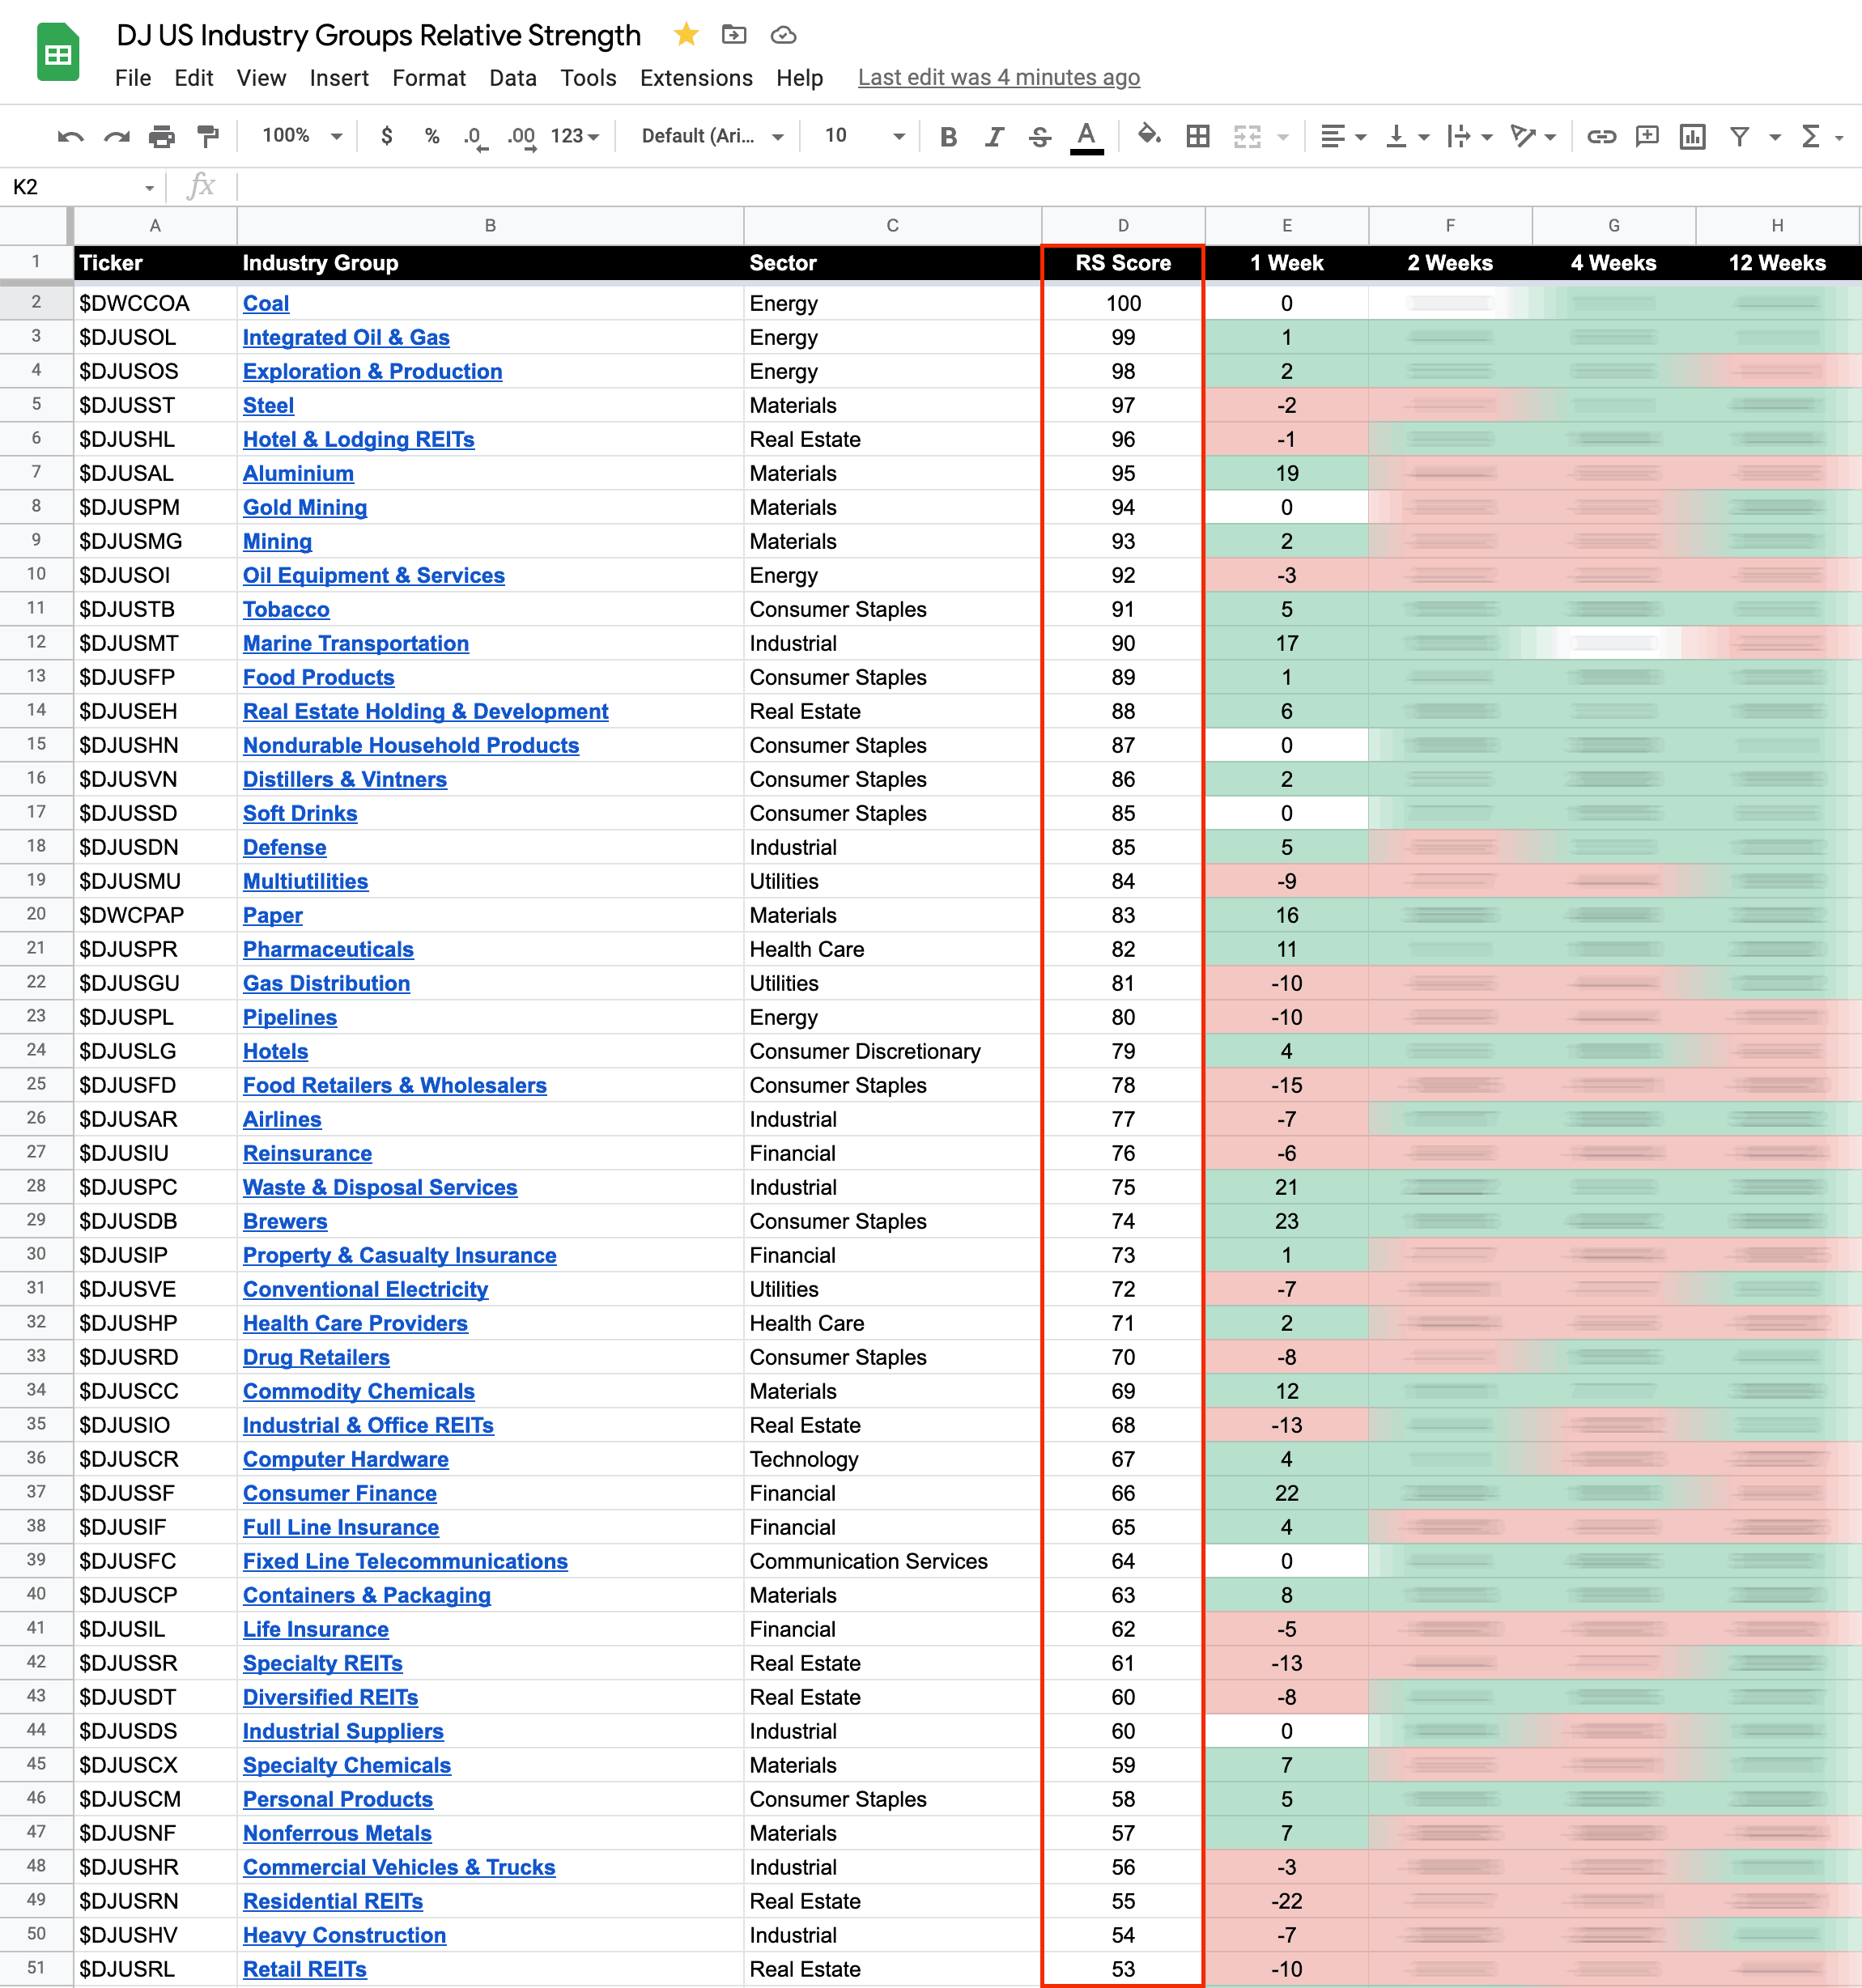This screenshot has height=1988, width=1862.
Task: Open the last edit version history link
Action: [999, 78]
